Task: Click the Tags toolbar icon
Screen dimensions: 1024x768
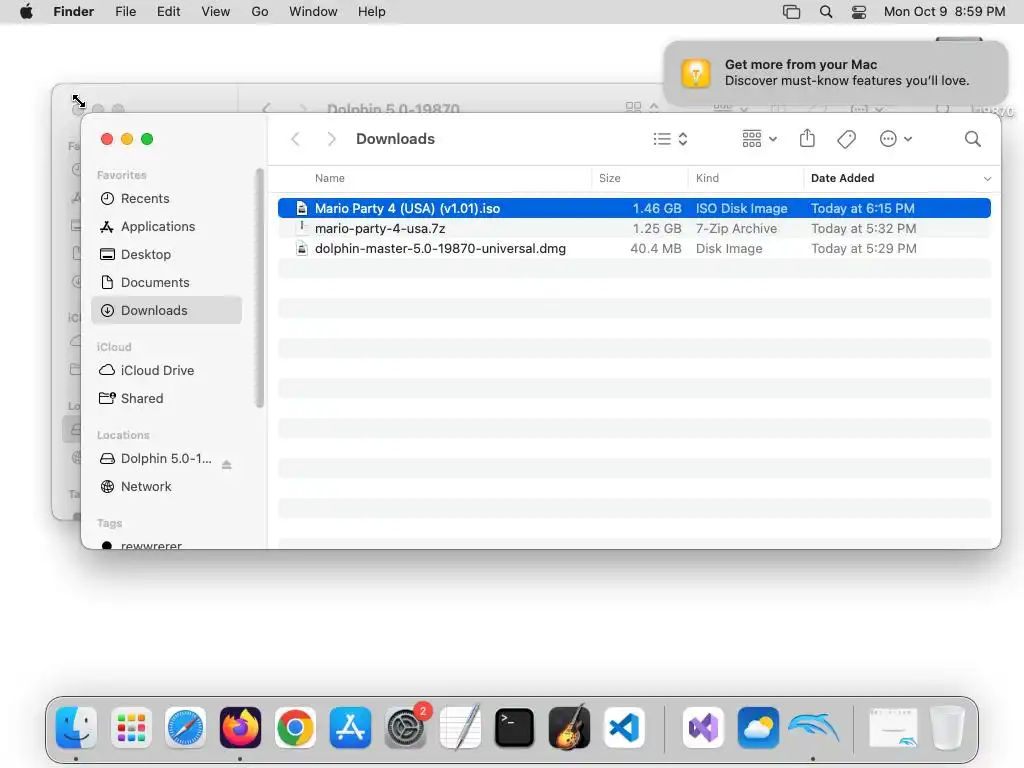Action: (846, 139)
